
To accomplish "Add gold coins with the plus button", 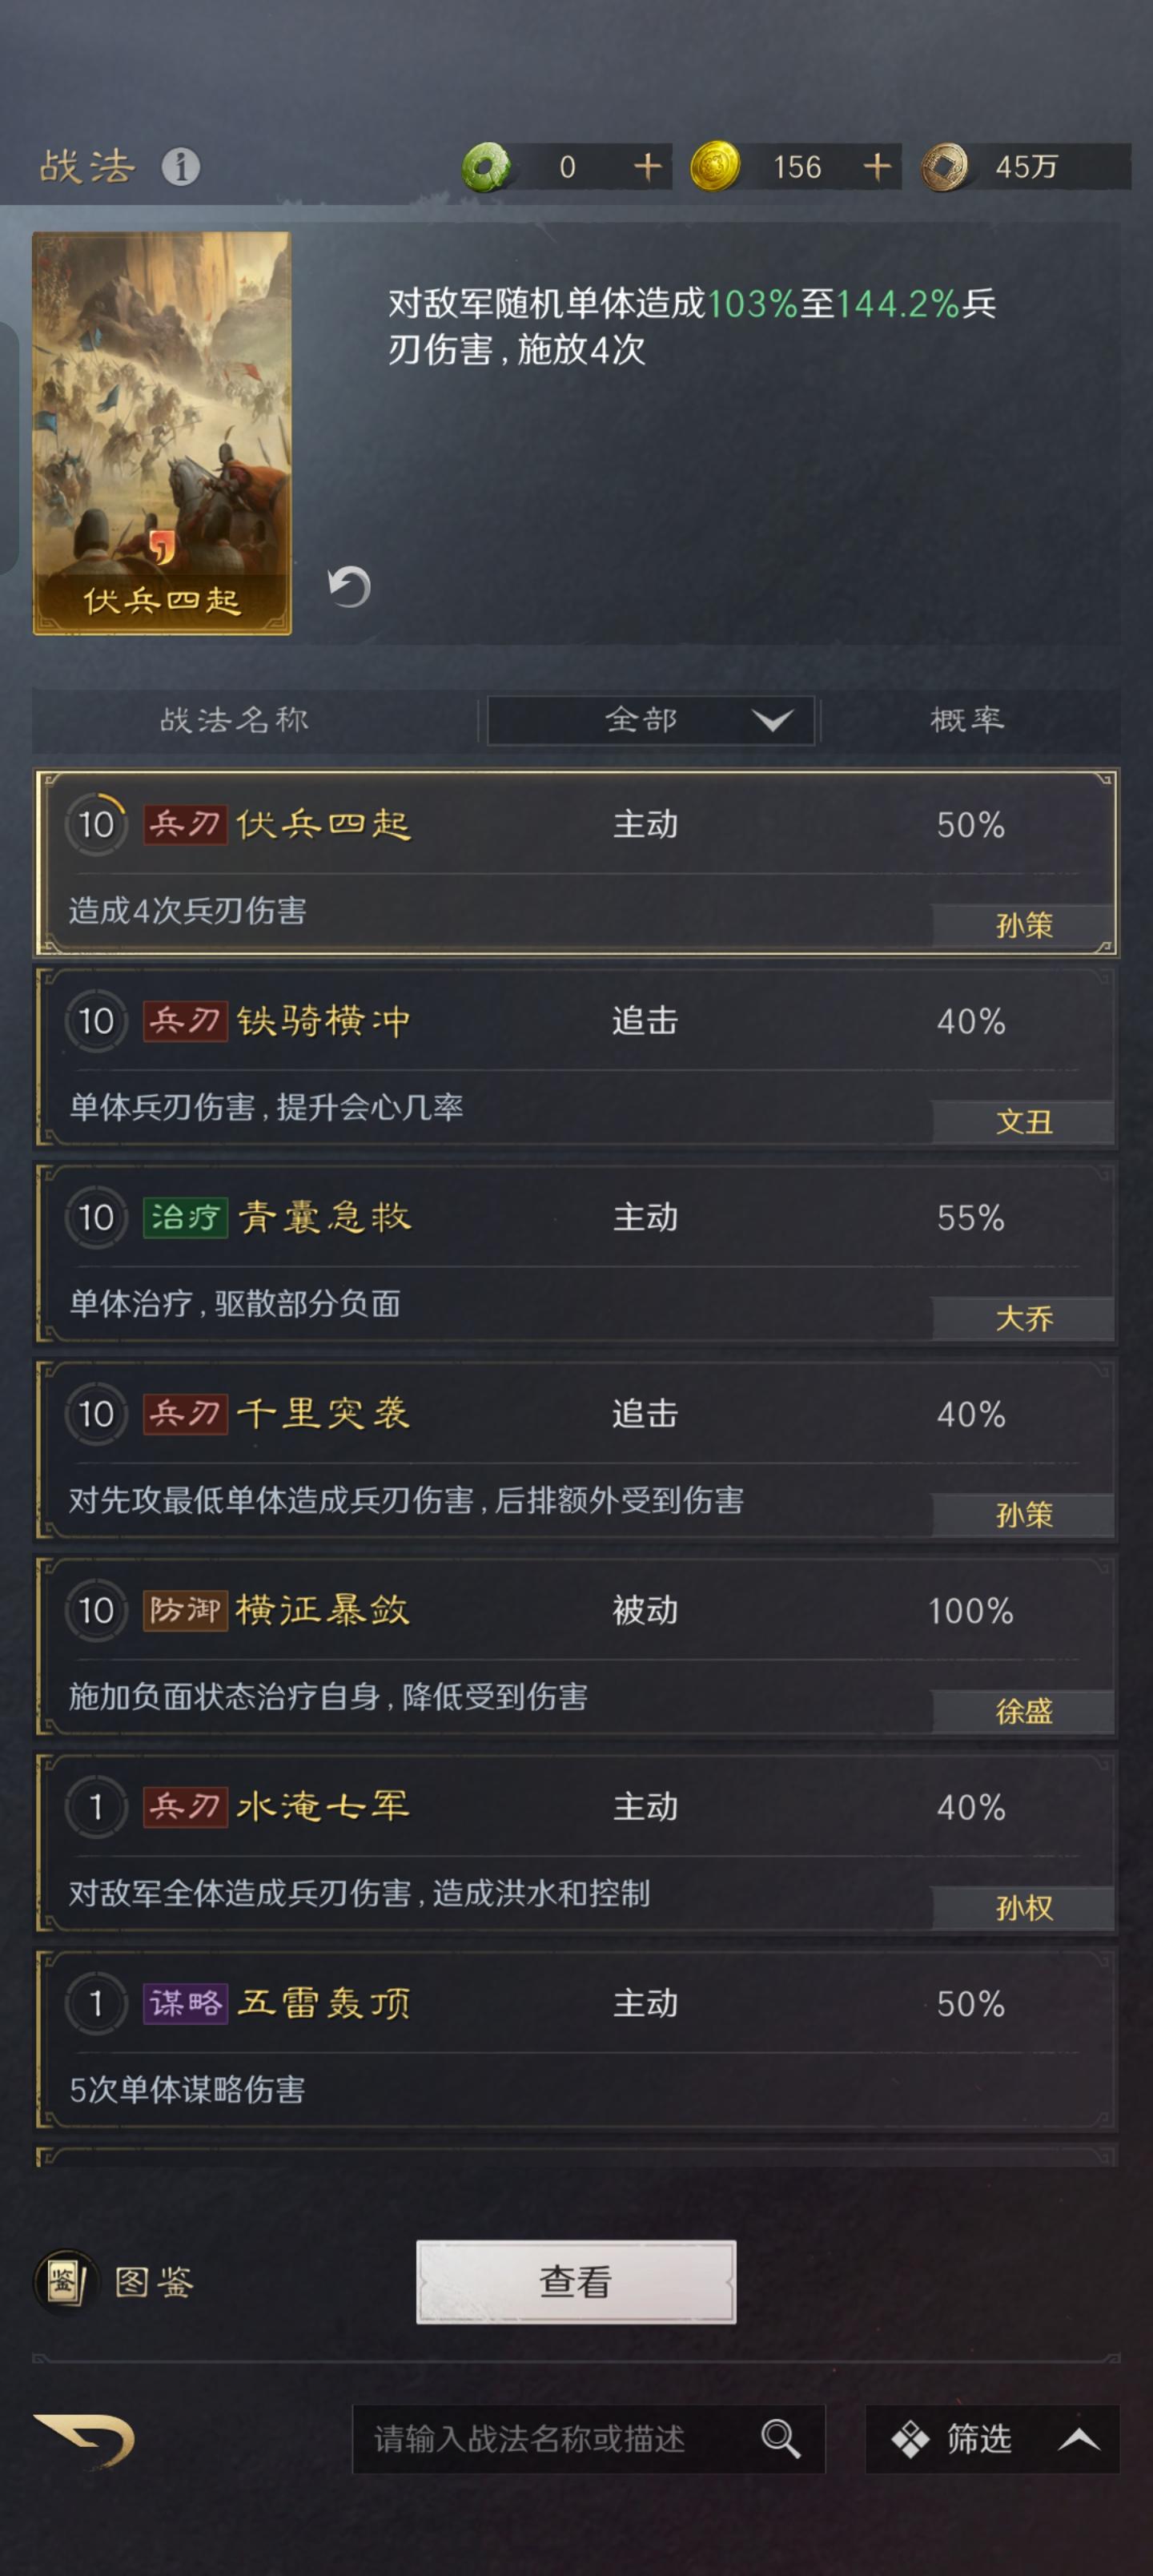I will (x=878, y=167).
